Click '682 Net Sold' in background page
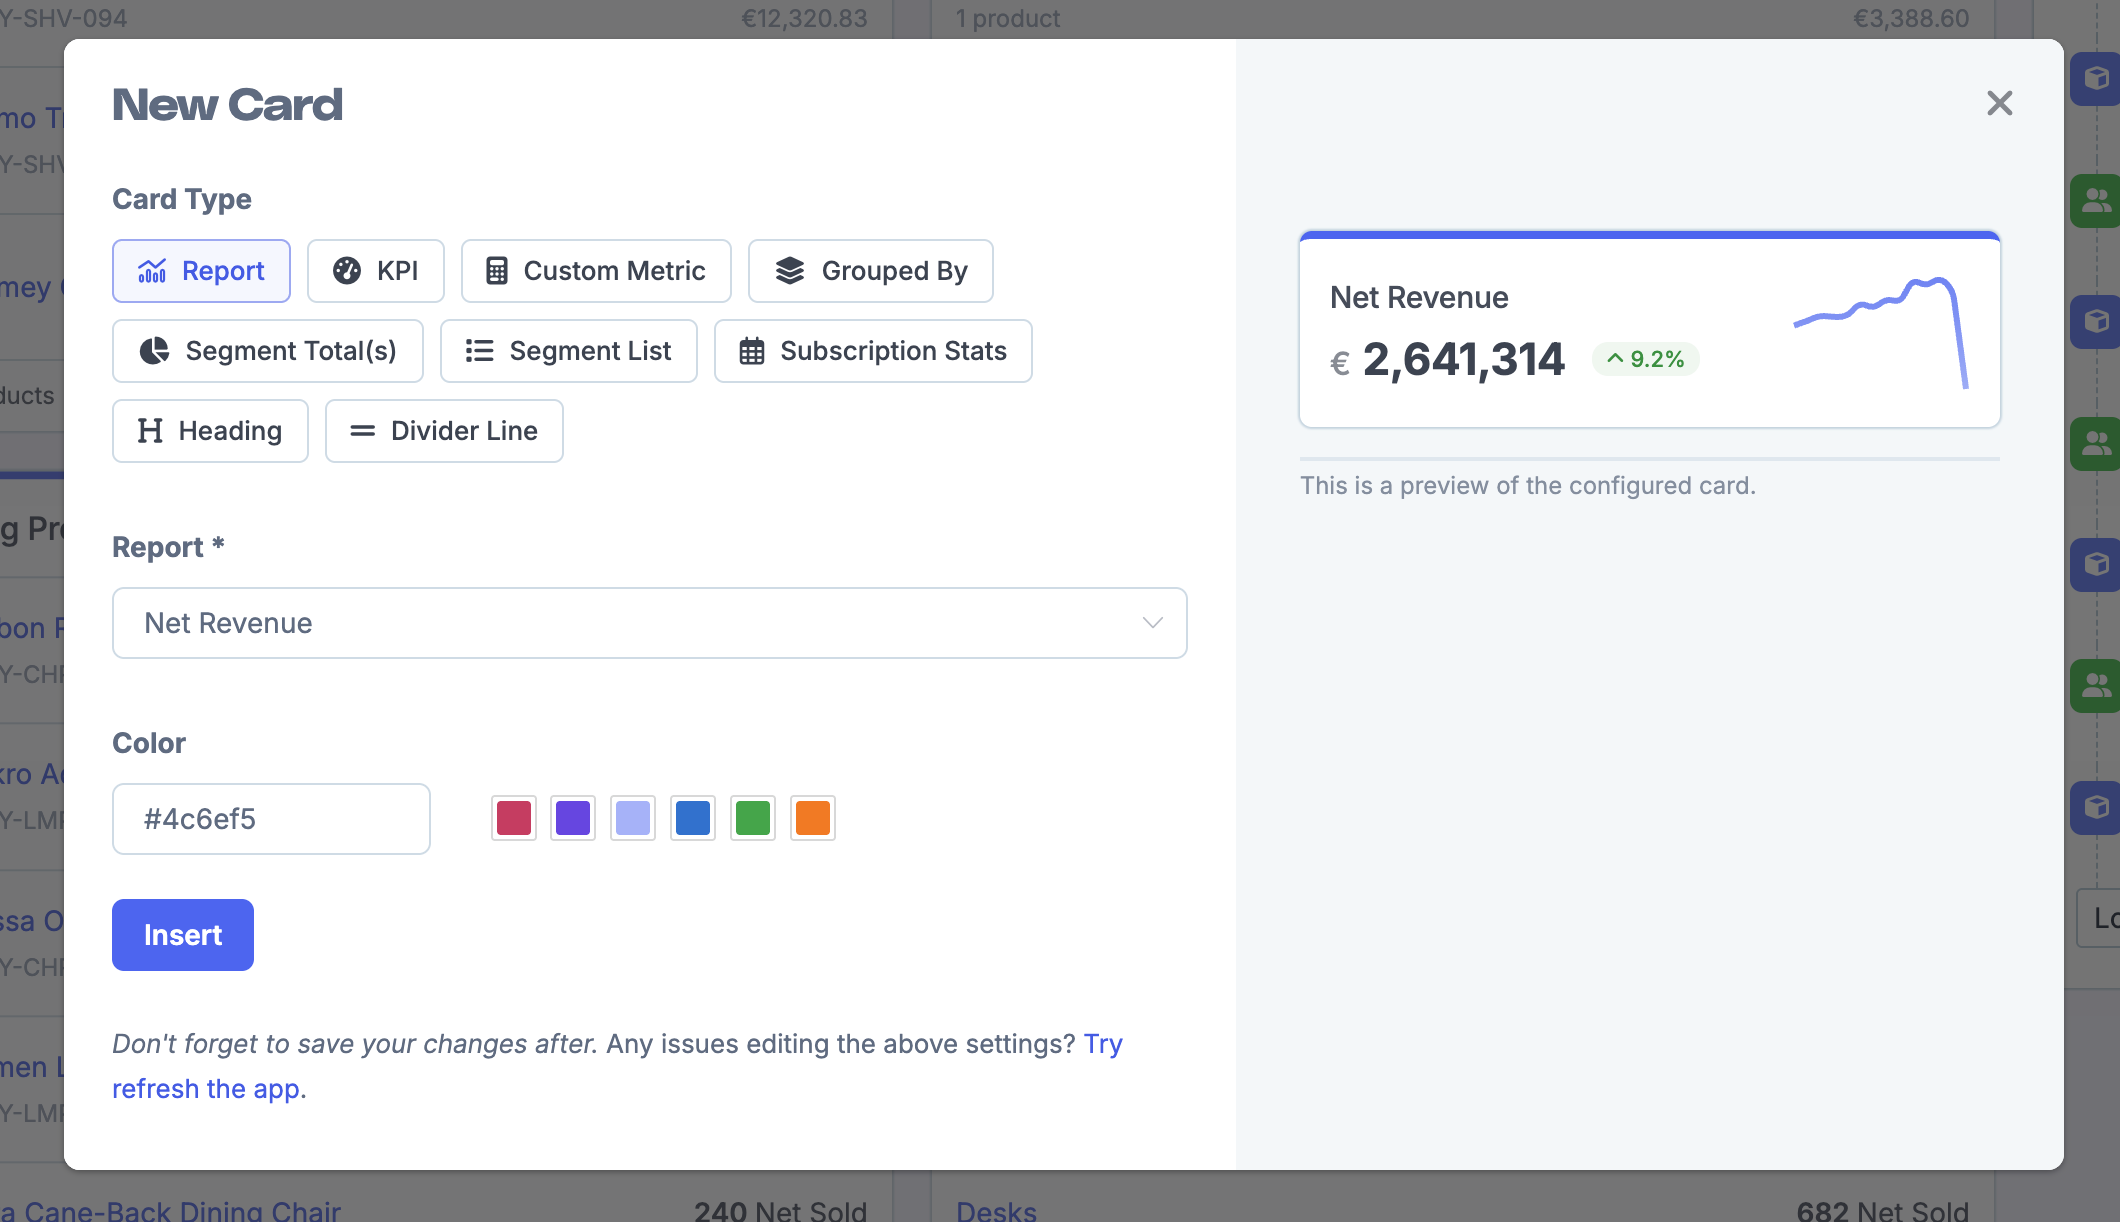 [1883, 1210]
